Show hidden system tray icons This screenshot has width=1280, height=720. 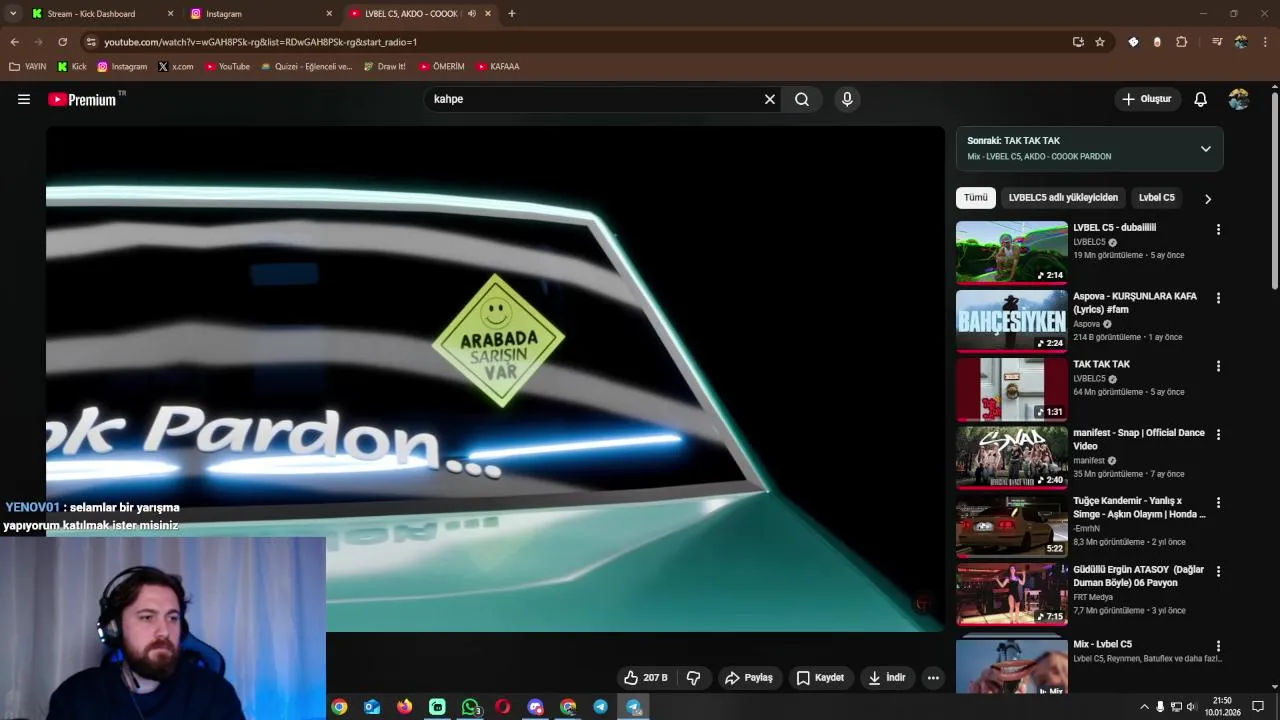click(x=1144, y=707)
